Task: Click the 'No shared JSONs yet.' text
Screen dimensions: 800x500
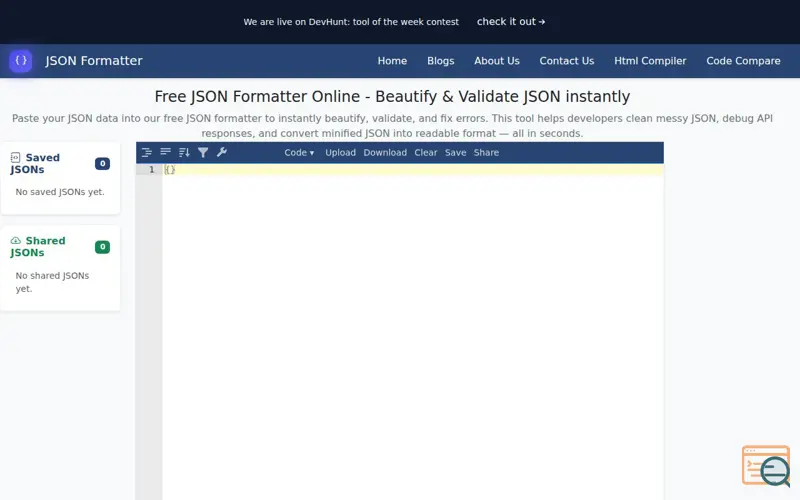Action: [x=52, y=282]
